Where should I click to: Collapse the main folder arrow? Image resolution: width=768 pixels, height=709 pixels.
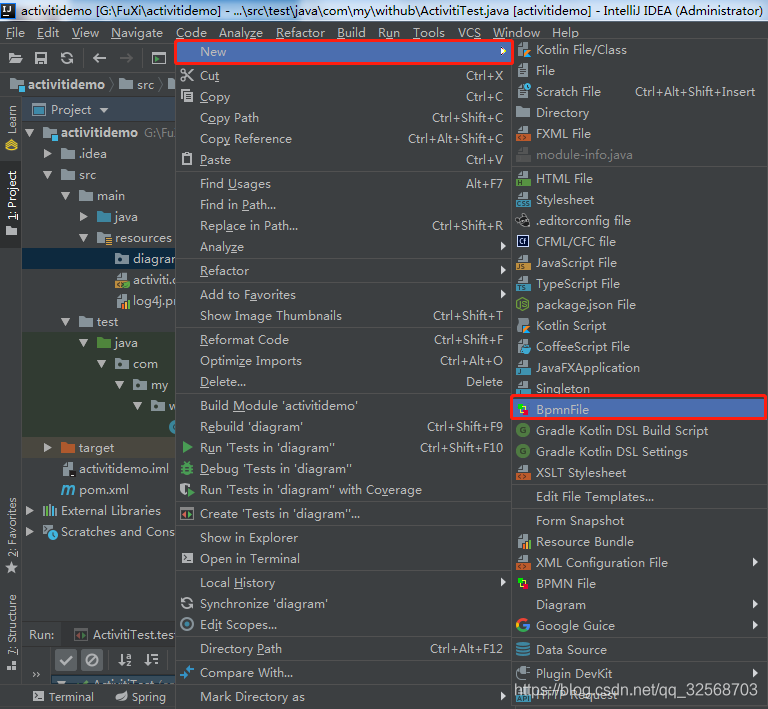[x=66, y=196]
